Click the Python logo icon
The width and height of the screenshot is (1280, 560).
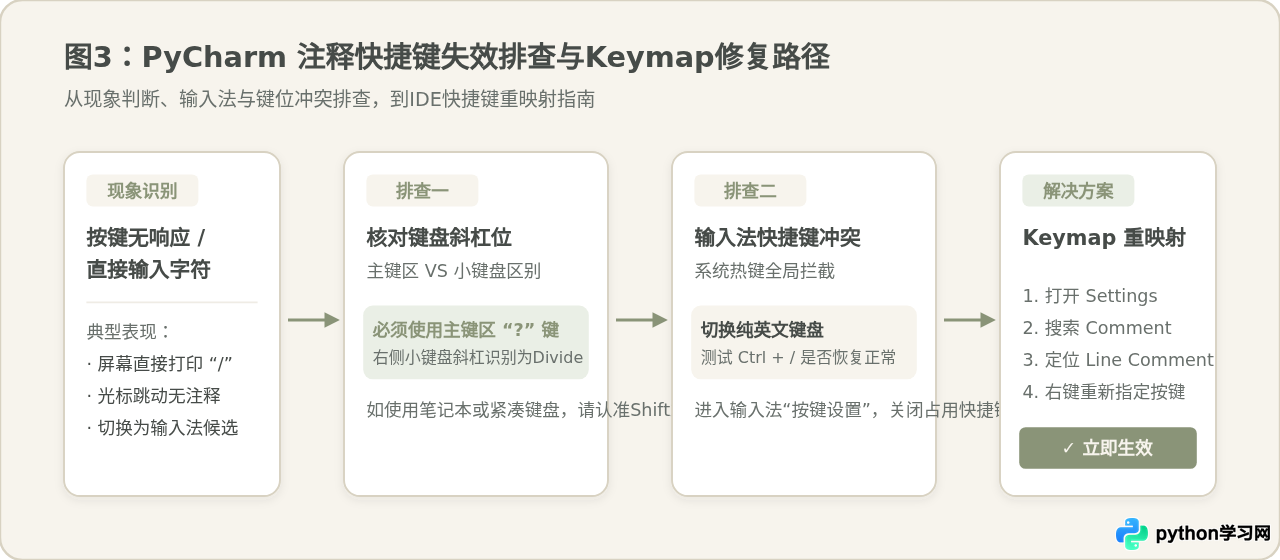pos(1132,534)
